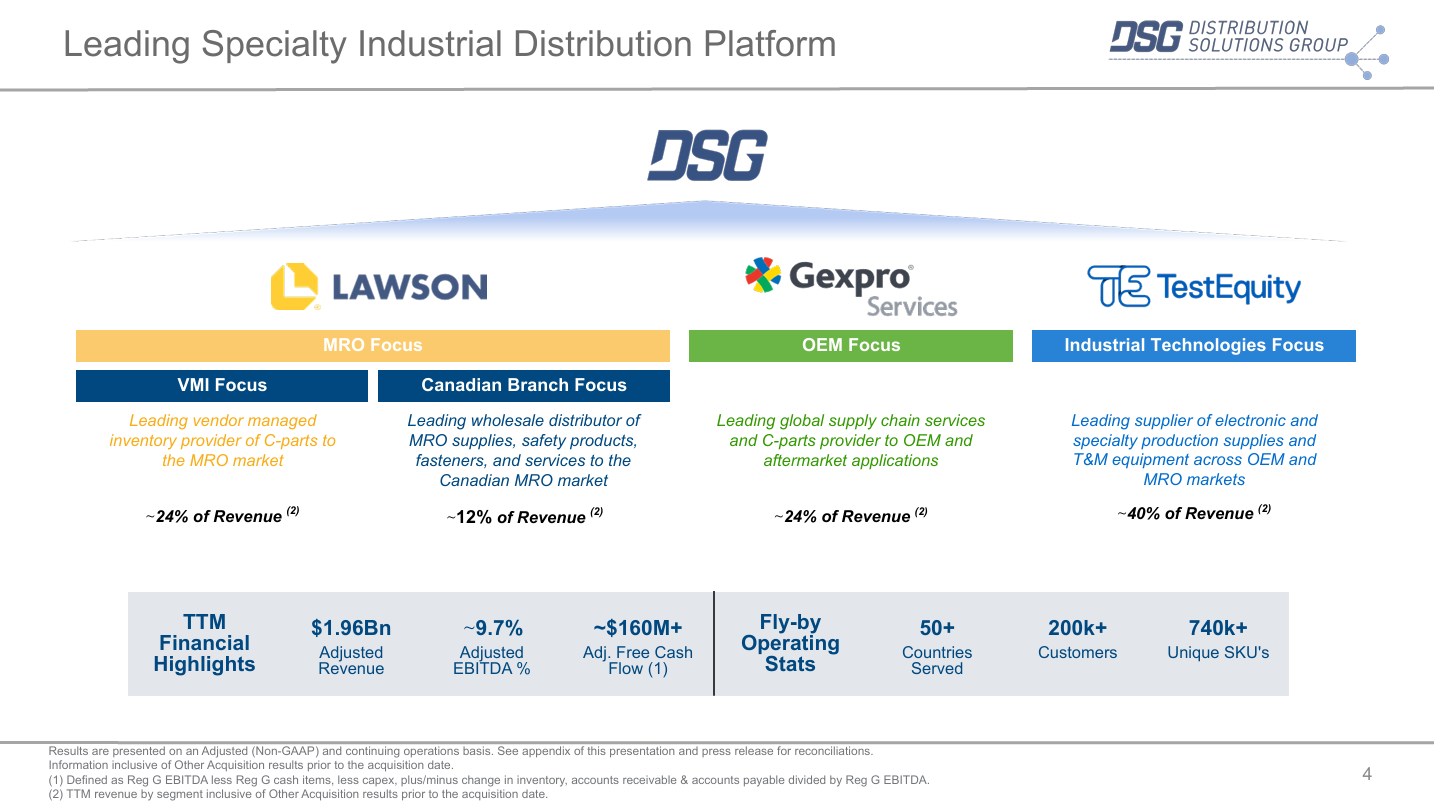Click the 'Customers' label
This screenshot has width=1434, height=802.
coord(1077,653)
